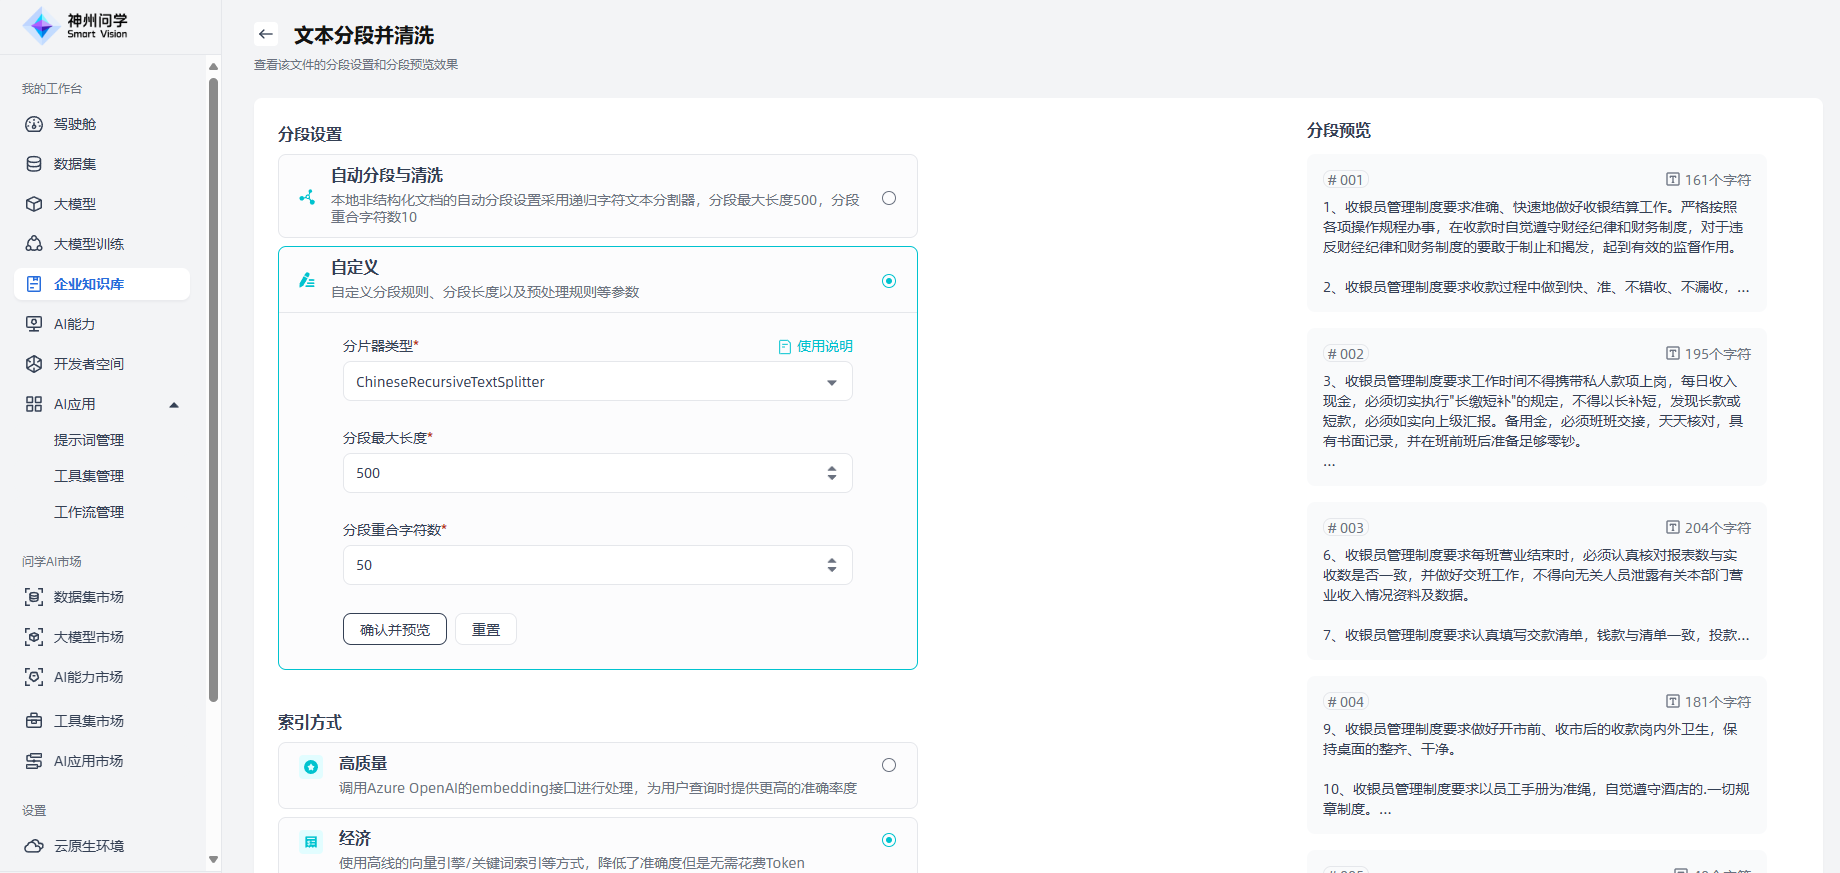Image resolution: width=1840 pixels, height=873 pixels.
Task: Open 工具集管理 submenu item
Action: tap(89, 476)
